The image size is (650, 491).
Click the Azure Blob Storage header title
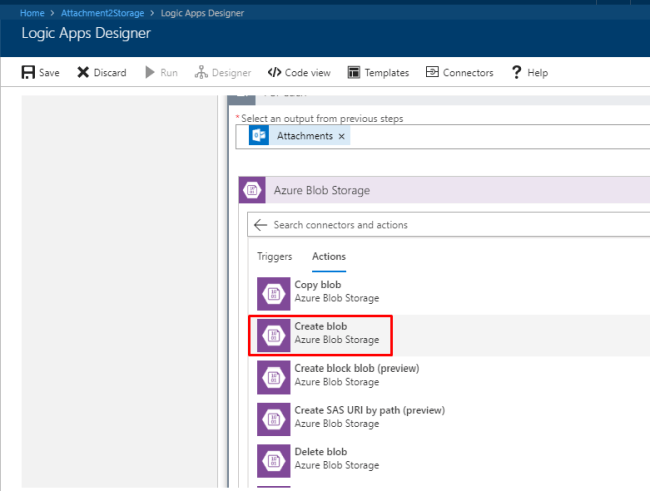pyautogui.click(x=322, y=190)
